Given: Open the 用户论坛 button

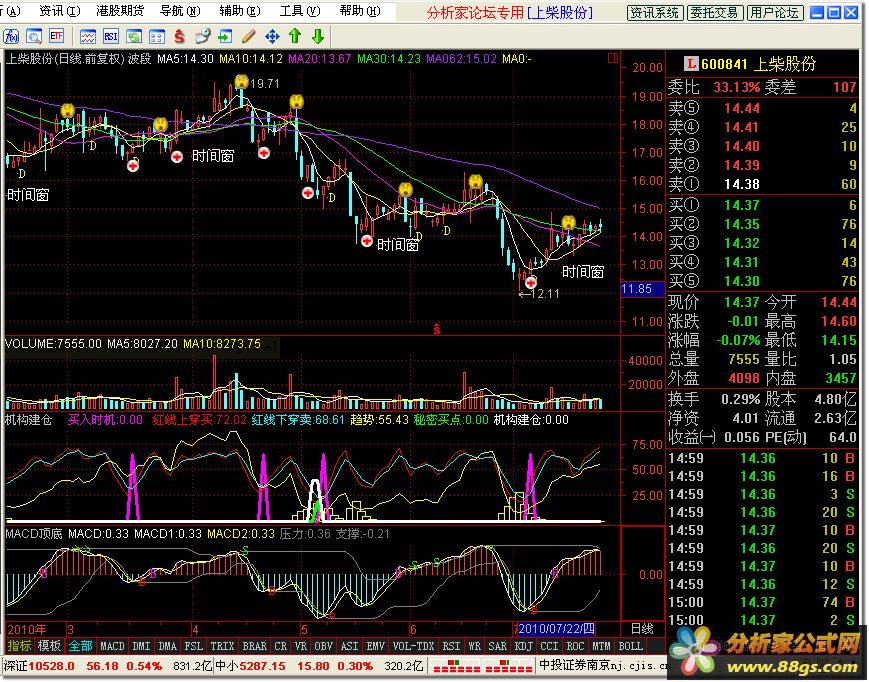Looking at the screenshot, I should point(774,13).
